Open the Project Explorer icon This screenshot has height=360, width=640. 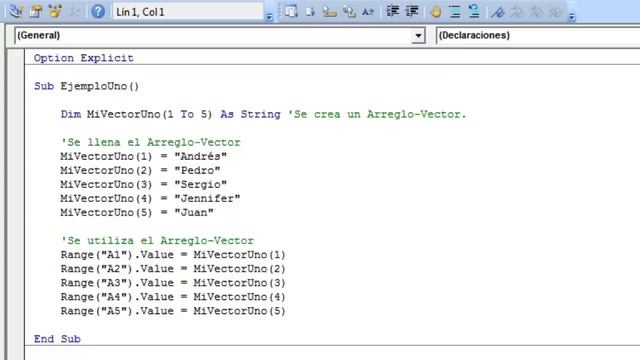pyautogui.click(x=16, y=11)
